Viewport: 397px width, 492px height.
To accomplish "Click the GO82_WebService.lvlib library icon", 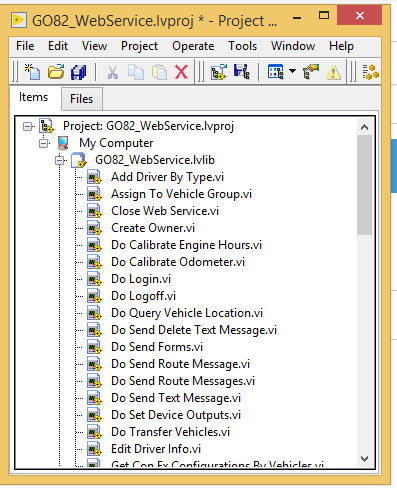I will (79, 160).
